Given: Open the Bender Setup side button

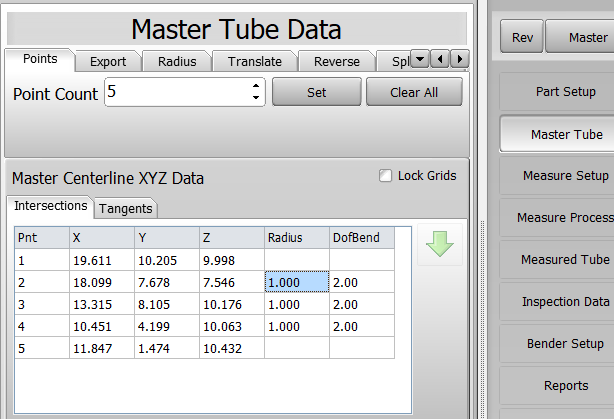Looking at the screenshot, I should click(565, 344).
